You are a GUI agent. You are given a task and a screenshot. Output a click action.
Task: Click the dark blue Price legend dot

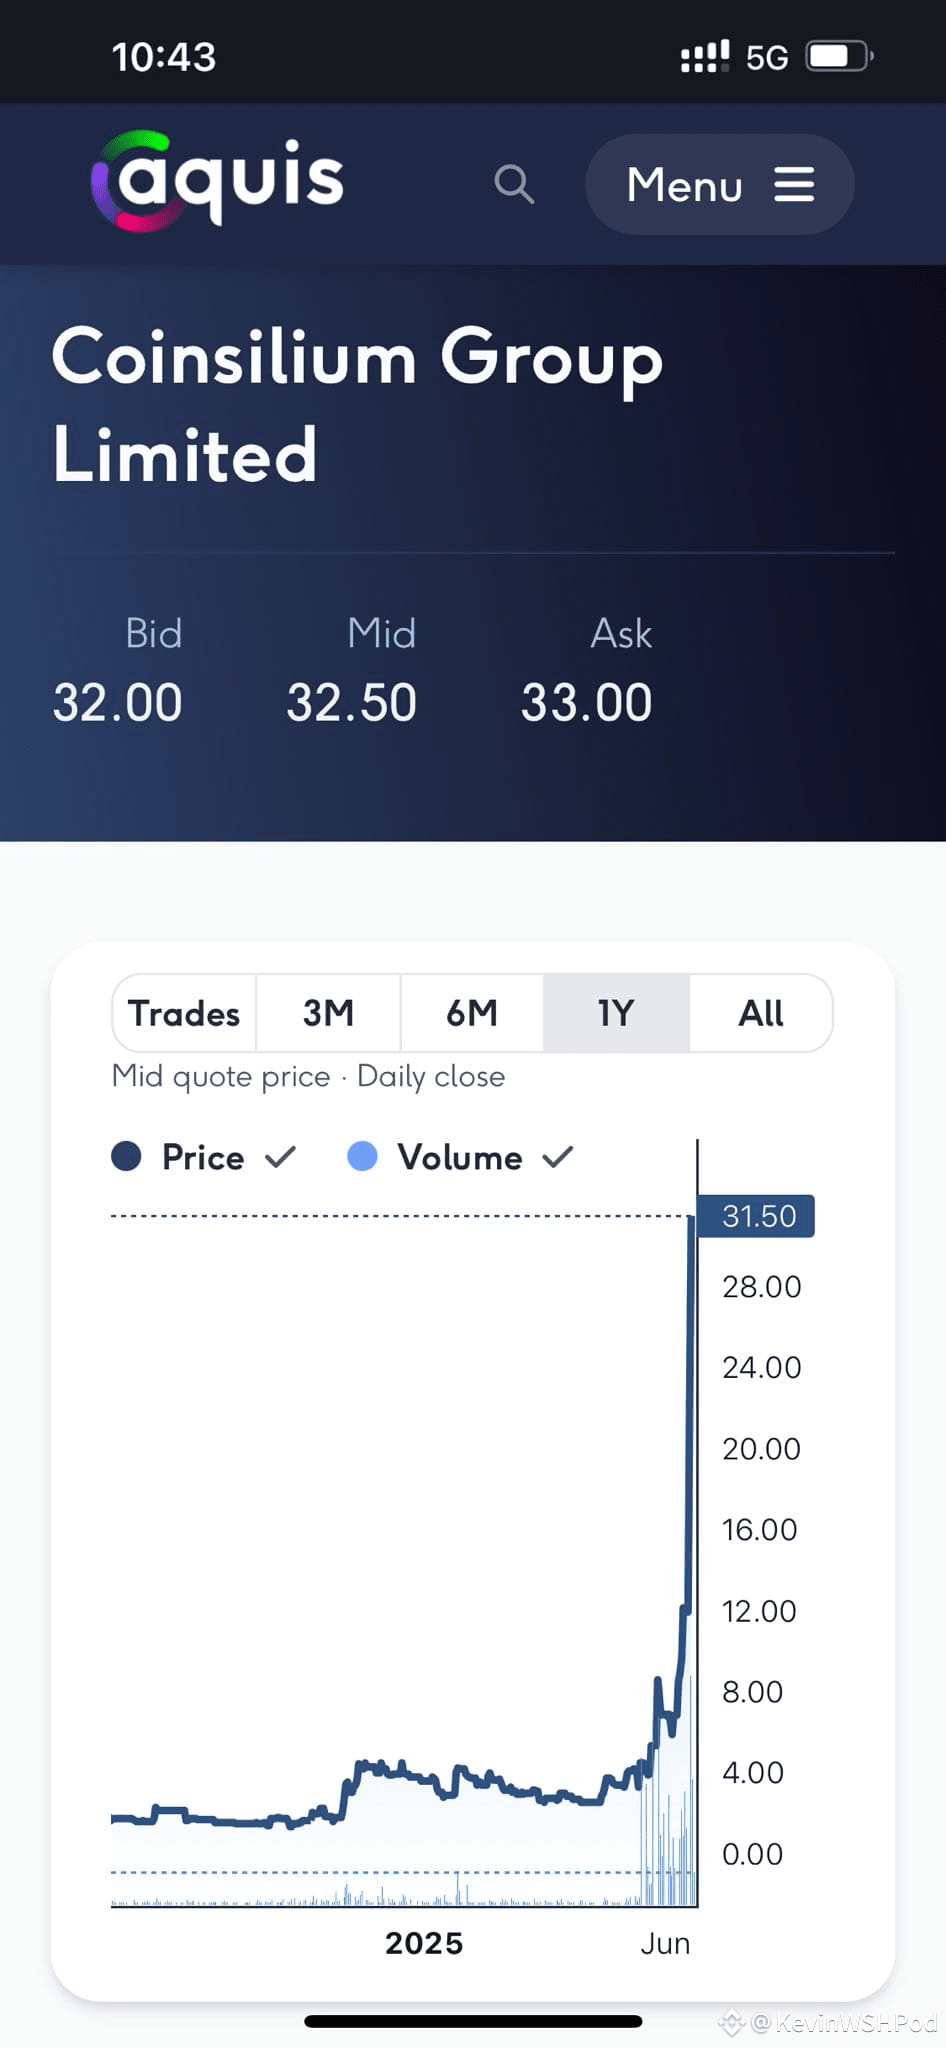coord(126,1156)
